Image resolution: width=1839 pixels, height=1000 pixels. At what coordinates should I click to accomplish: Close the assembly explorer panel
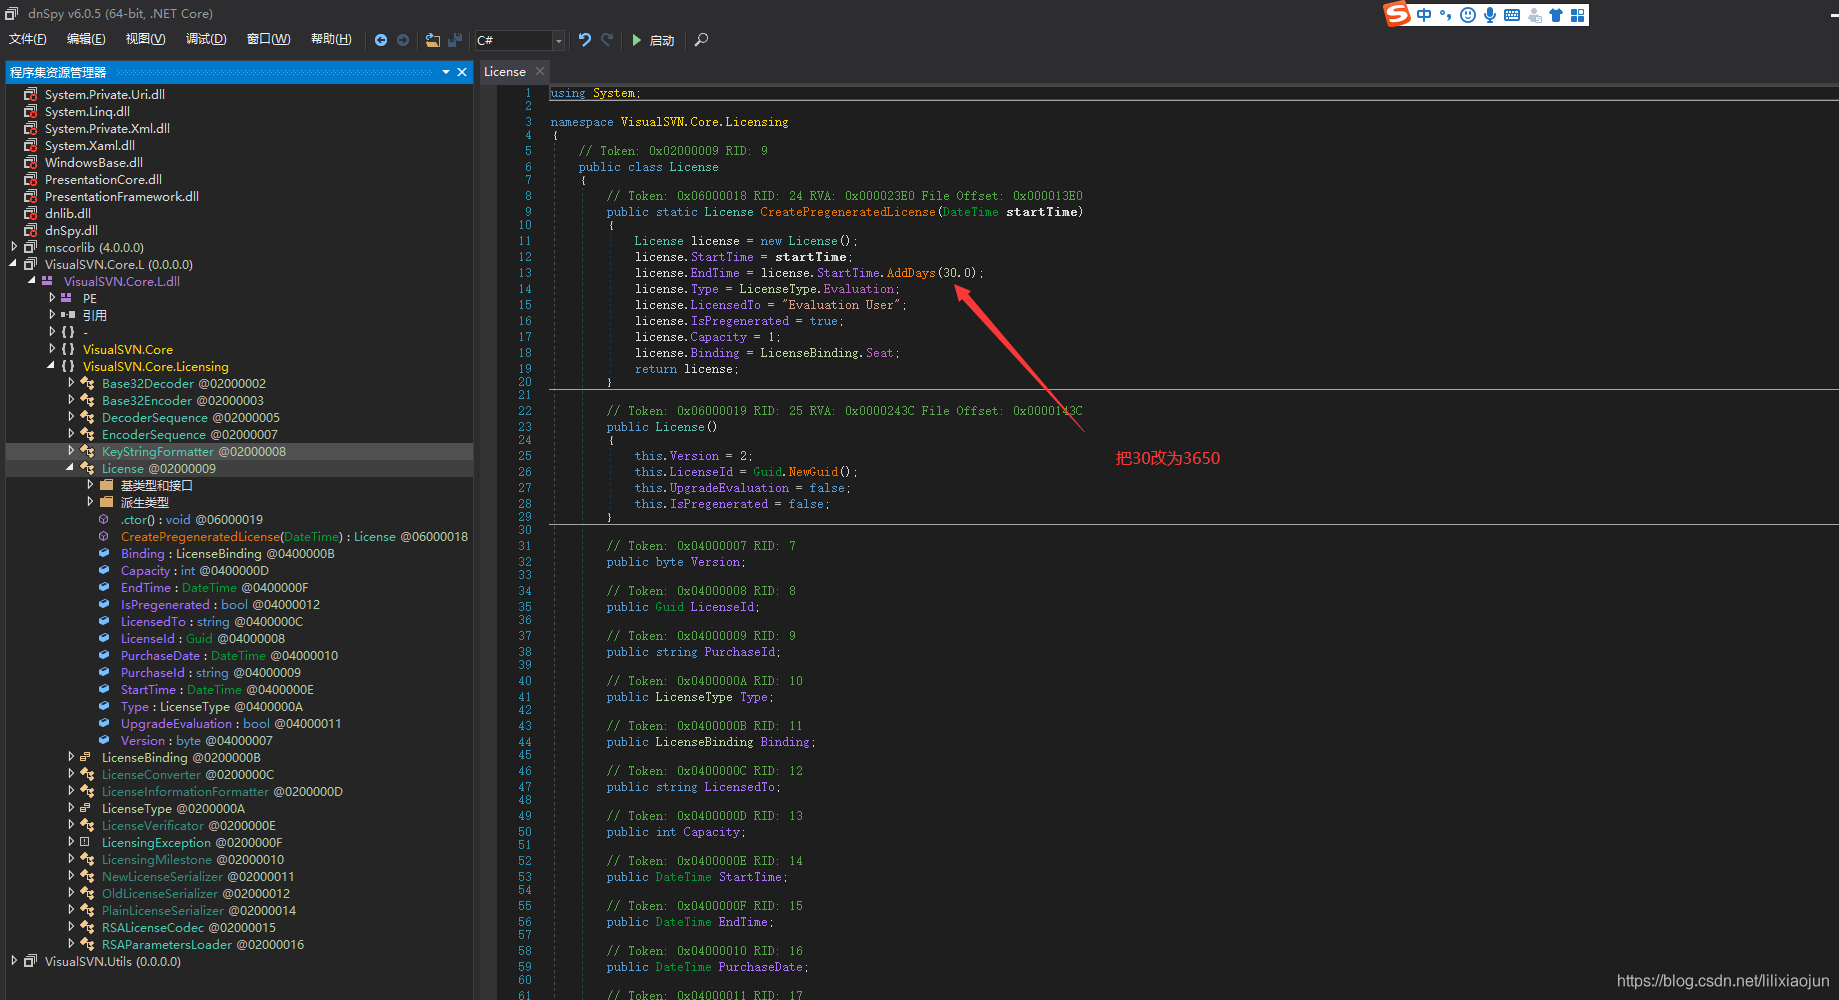click(x=462, y=72)
